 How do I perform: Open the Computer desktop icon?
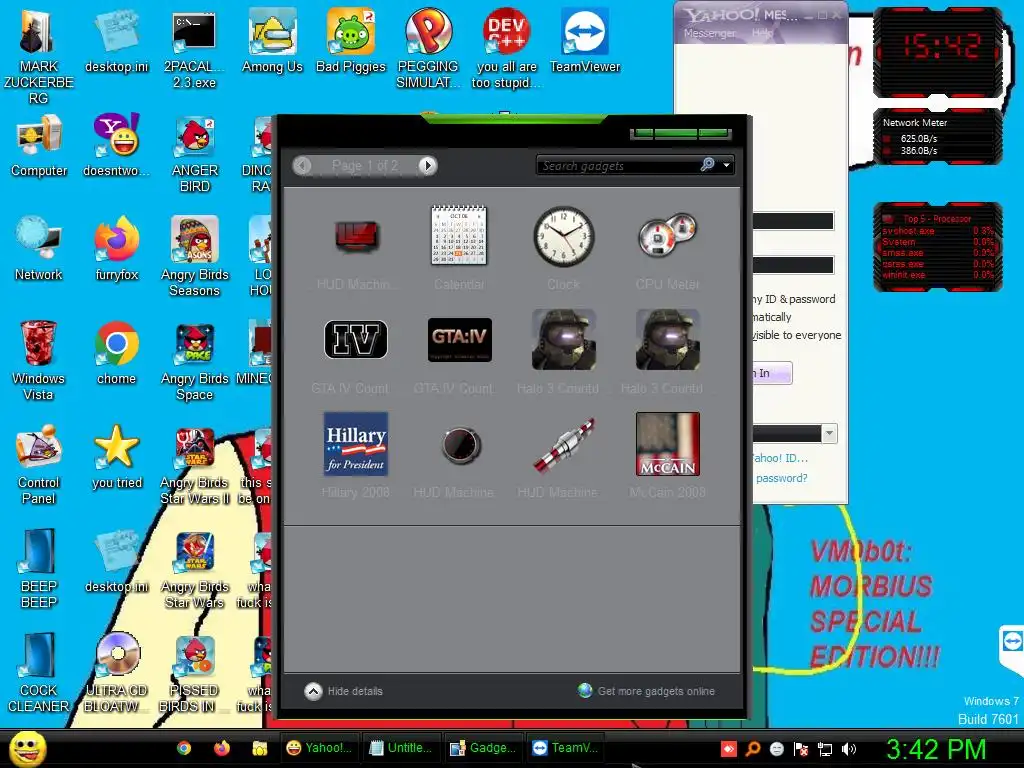(39, 147)
